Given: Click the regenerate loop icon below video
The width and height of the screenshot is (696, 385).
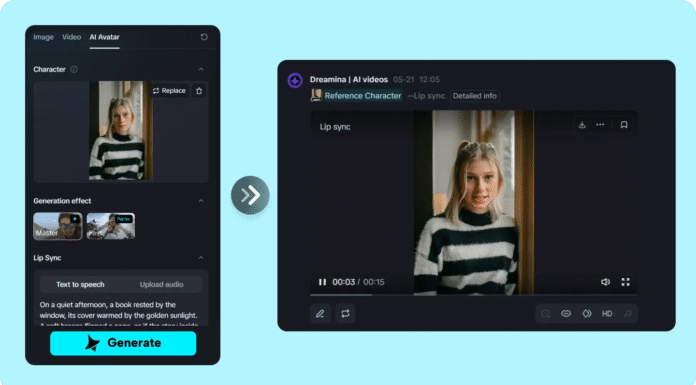Looking at the screenshot, I should [345, 314].
